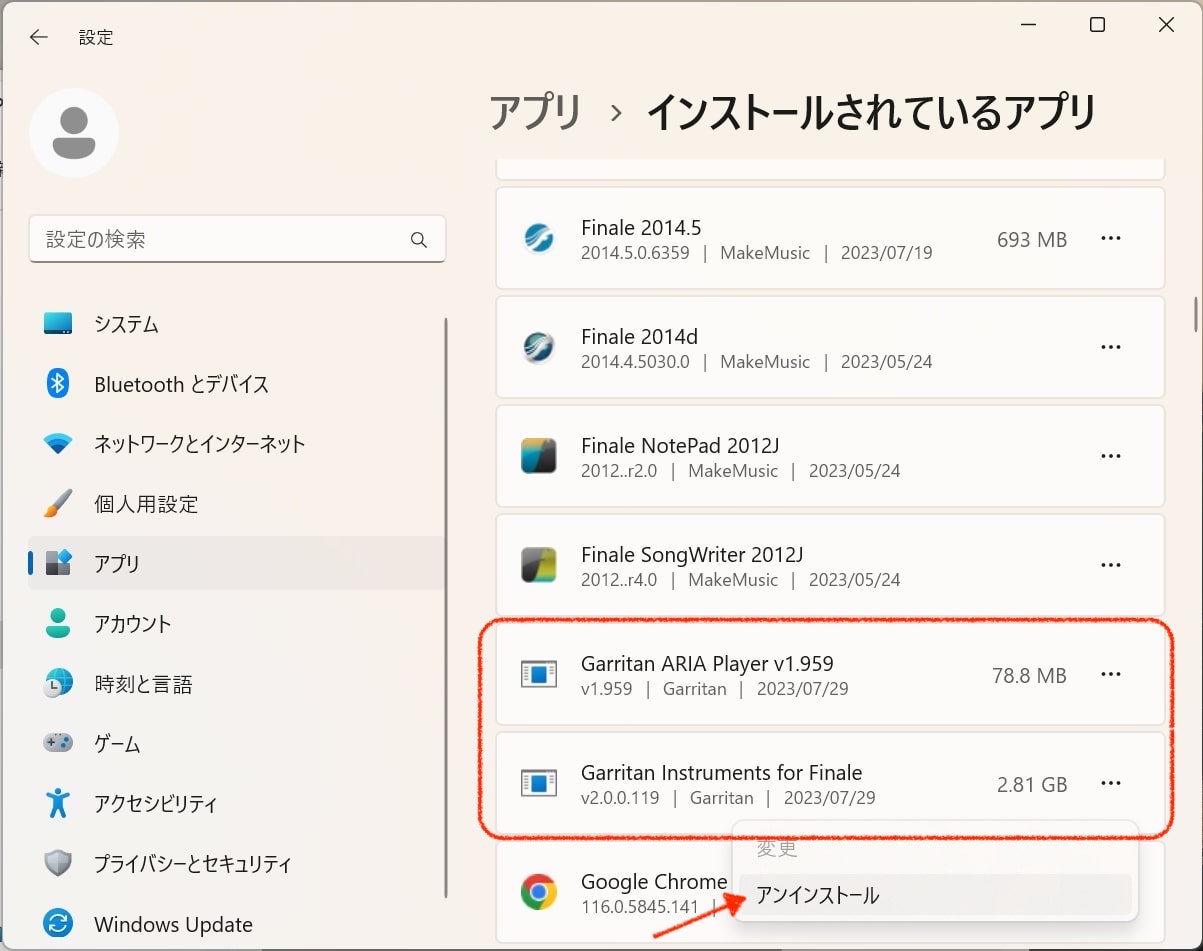The height and width of the screenshot is (951, 1203).
Task: Click the Finale 2014d app icon
Action: (539, 347)
